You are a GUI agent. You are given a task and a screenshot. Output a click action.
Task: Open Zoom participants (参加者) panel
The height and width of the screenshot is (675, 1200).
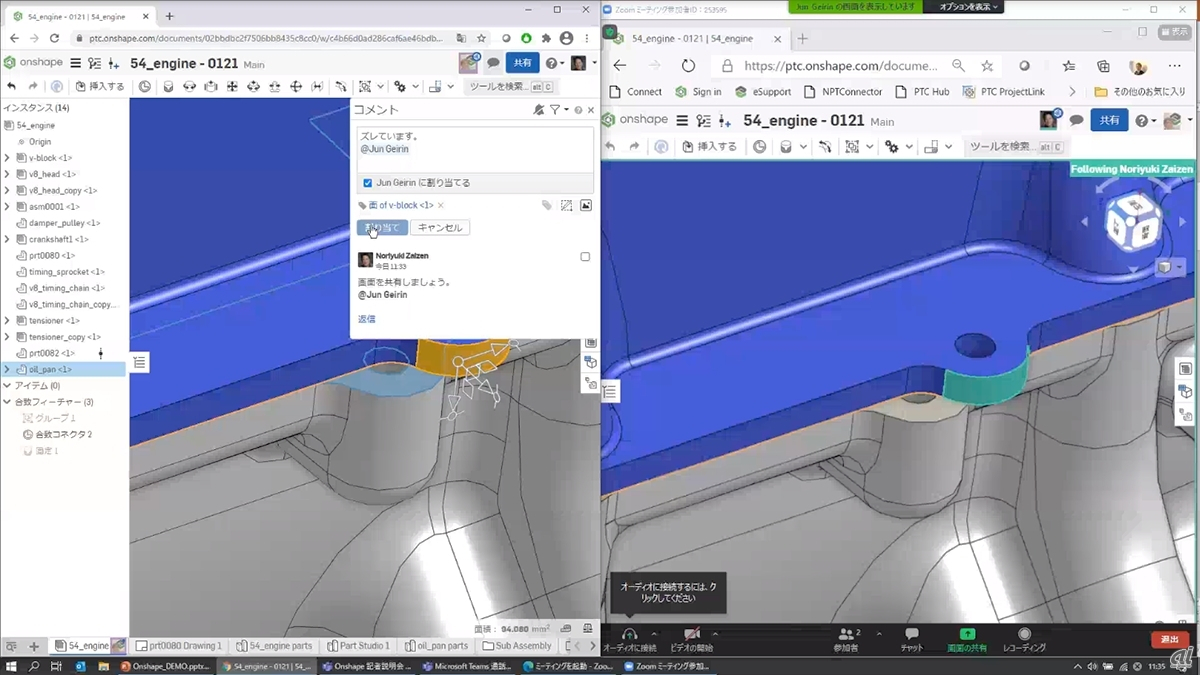pos(846,640)
